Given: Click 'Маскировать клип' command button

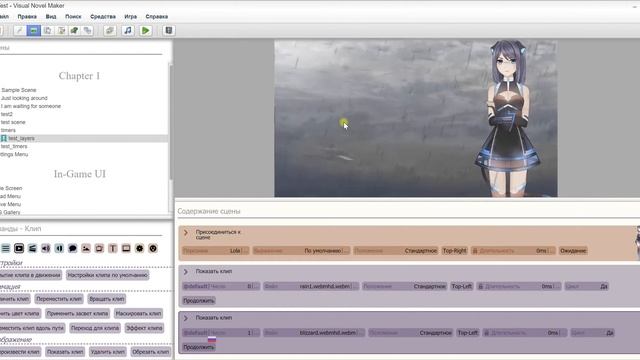Looking at the screenshot, I should click(138, 314).
